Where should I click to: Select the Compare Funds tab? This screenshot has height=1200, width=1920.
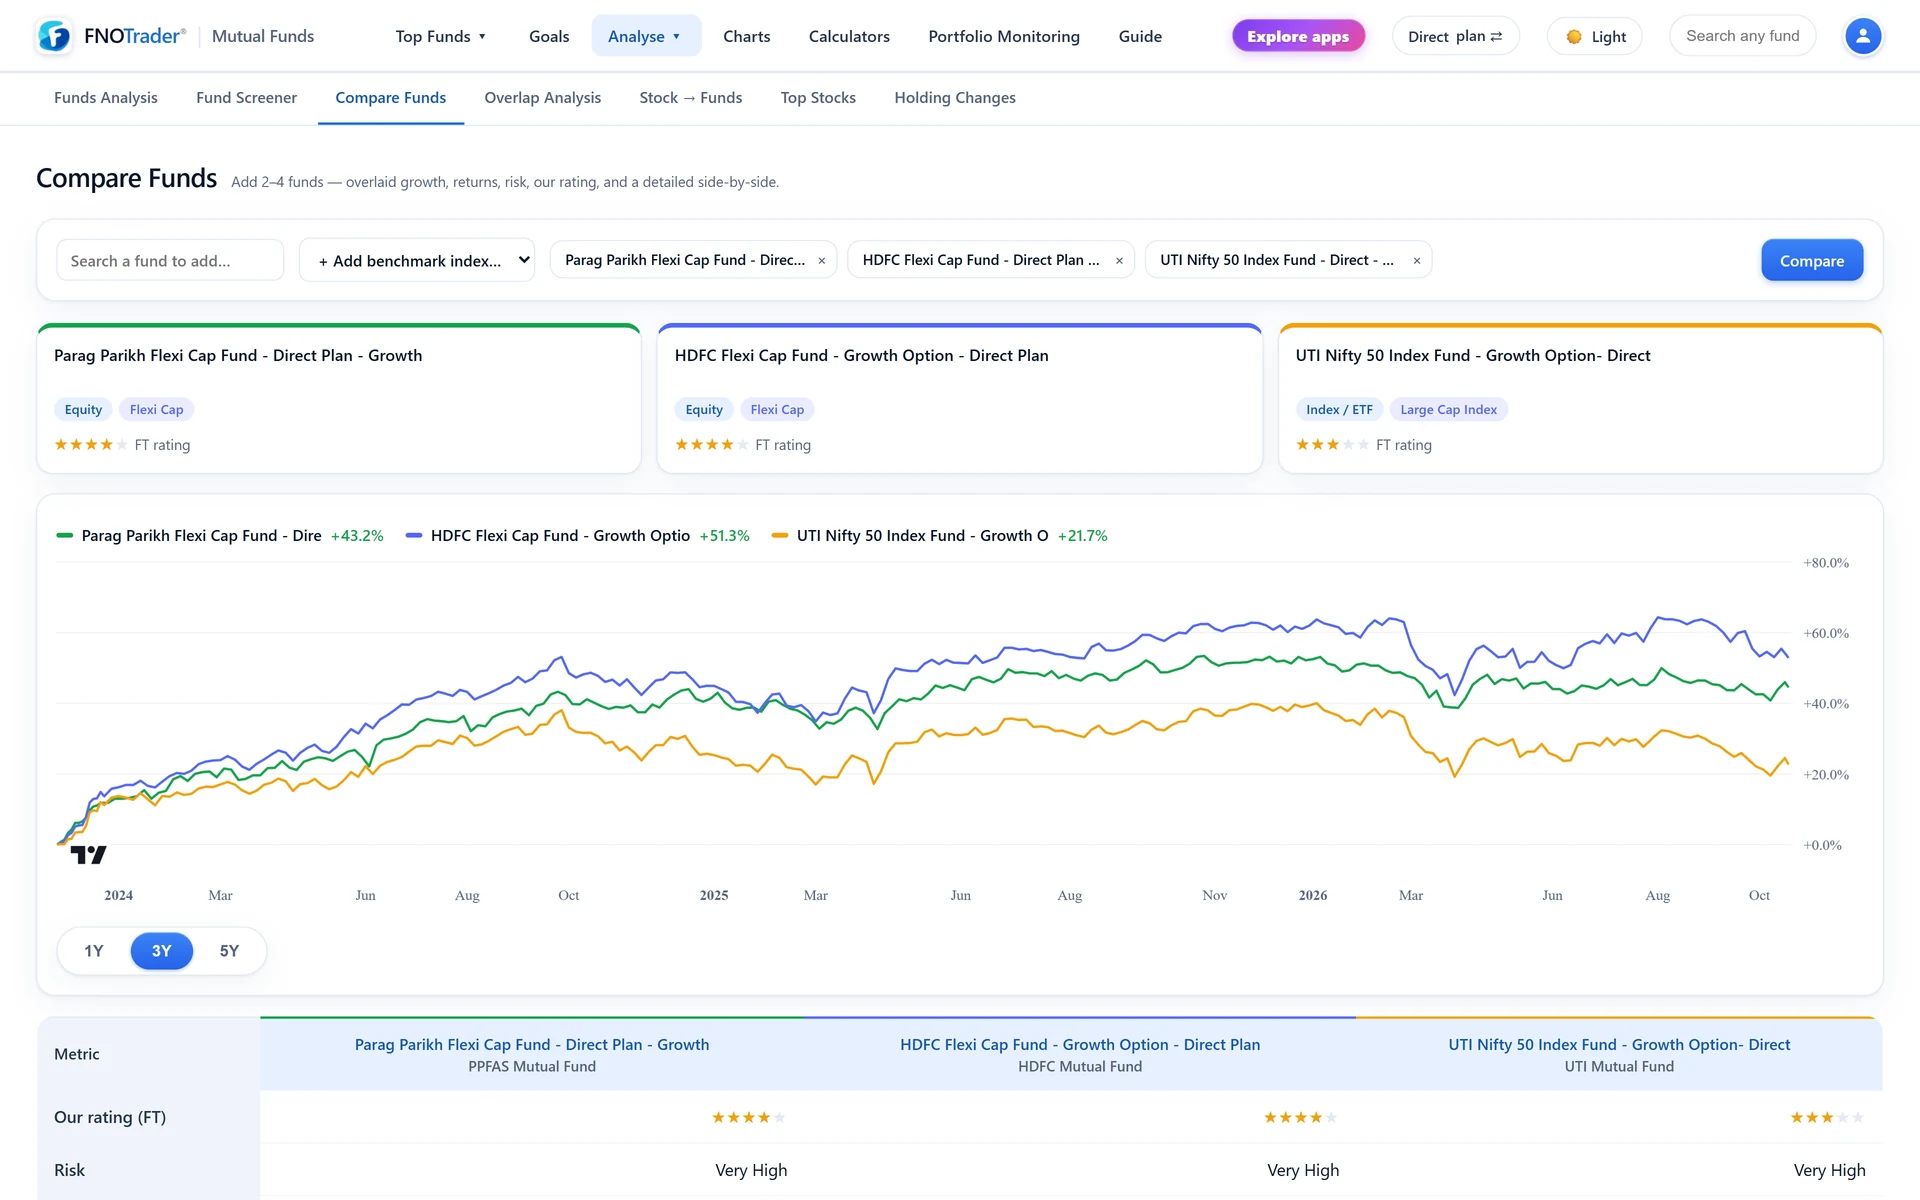click(x=391, y=98)
